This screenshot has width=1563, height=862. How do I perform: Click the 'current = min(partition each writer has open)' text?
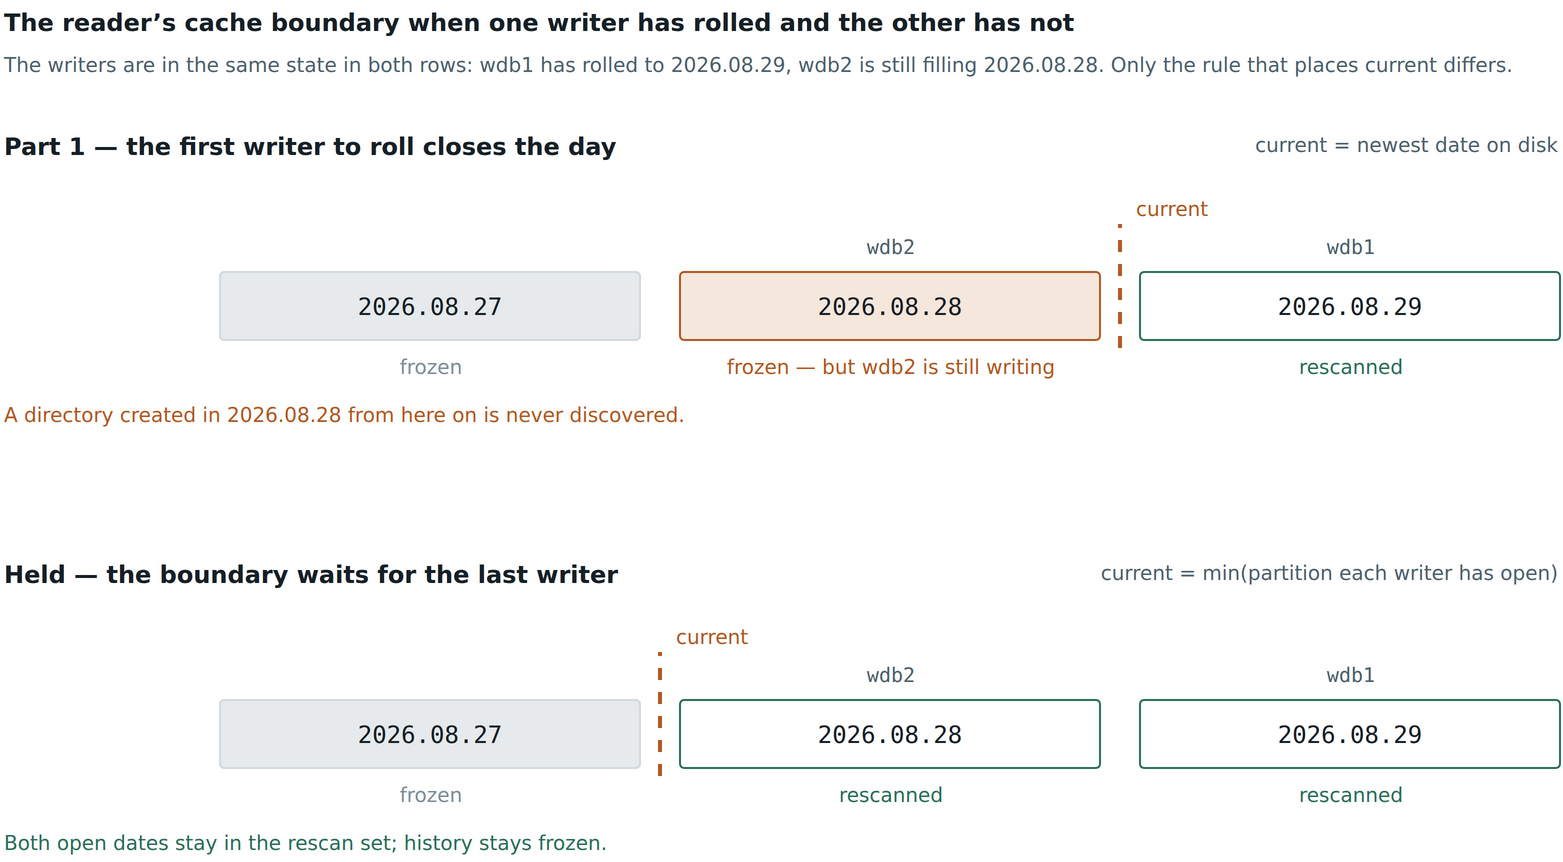pyautogui.click(x=1329, y=573)
